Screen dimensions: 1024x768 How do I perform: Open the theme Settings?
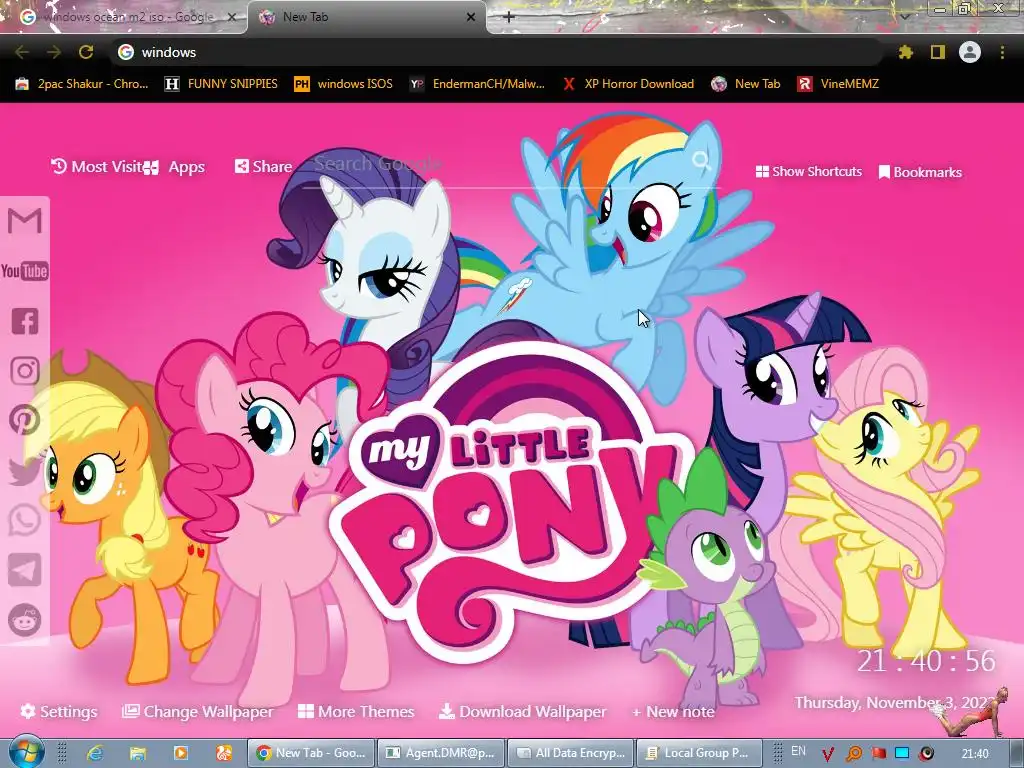(x=59, y=711)
